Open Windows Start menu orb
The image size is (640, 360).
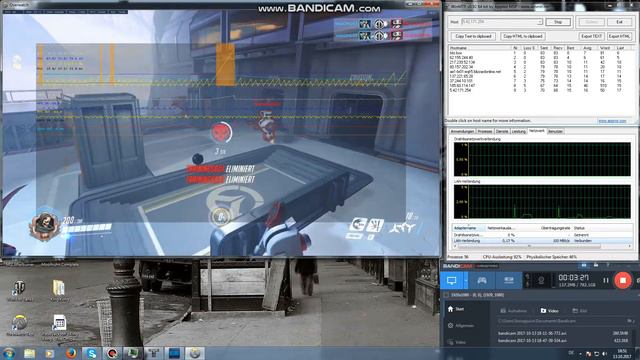pyautogui.click(x=9, y=353)
